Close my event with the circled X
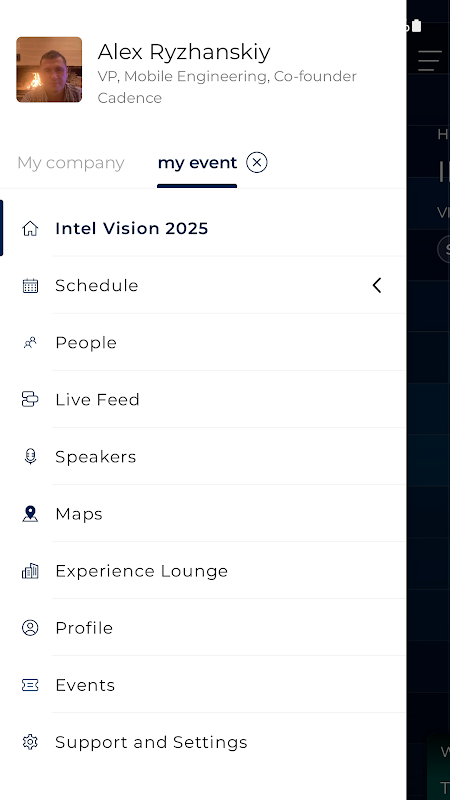This screenshot has height=800, width=450. click(257, 163)
